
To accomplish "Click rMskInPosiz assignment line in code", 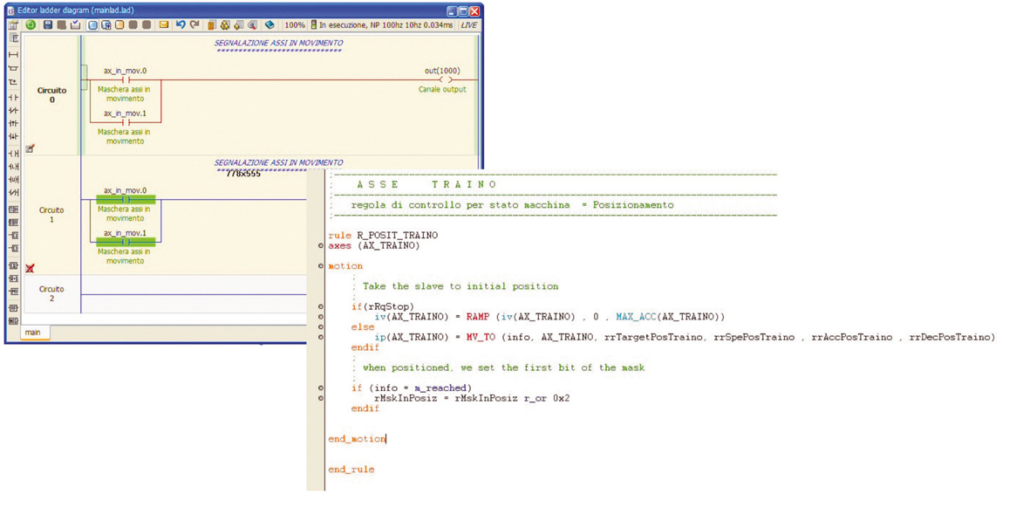I will tap(472, 398).
